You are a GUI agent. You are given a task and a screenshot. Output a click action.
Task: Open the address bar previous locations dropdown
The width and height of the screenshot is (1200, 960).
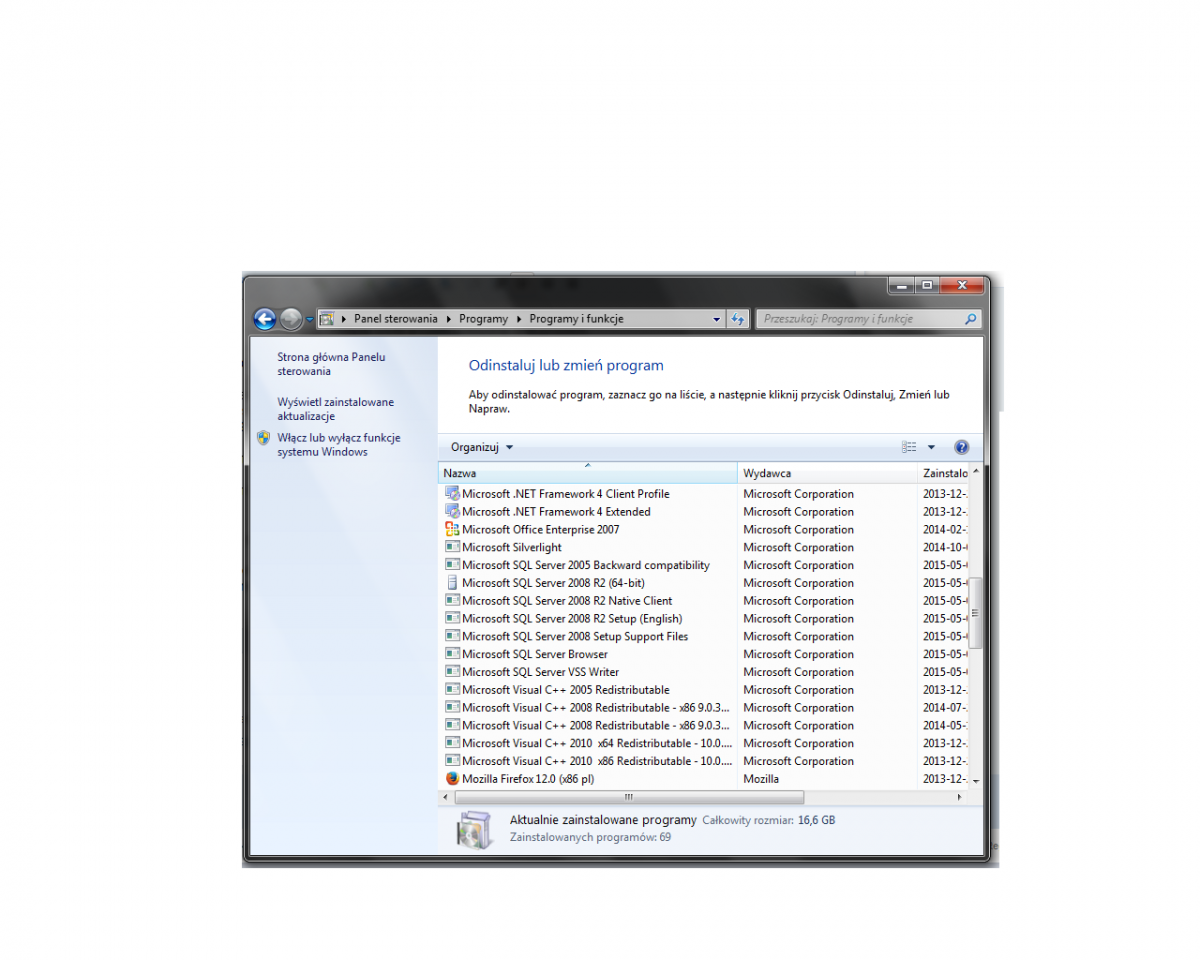pos(717,319)
